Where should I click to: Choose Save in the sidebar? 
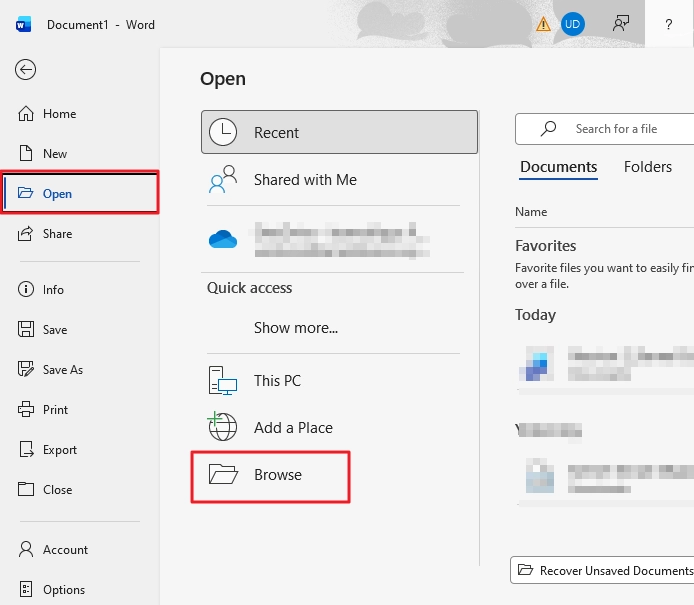coord(80,330)
